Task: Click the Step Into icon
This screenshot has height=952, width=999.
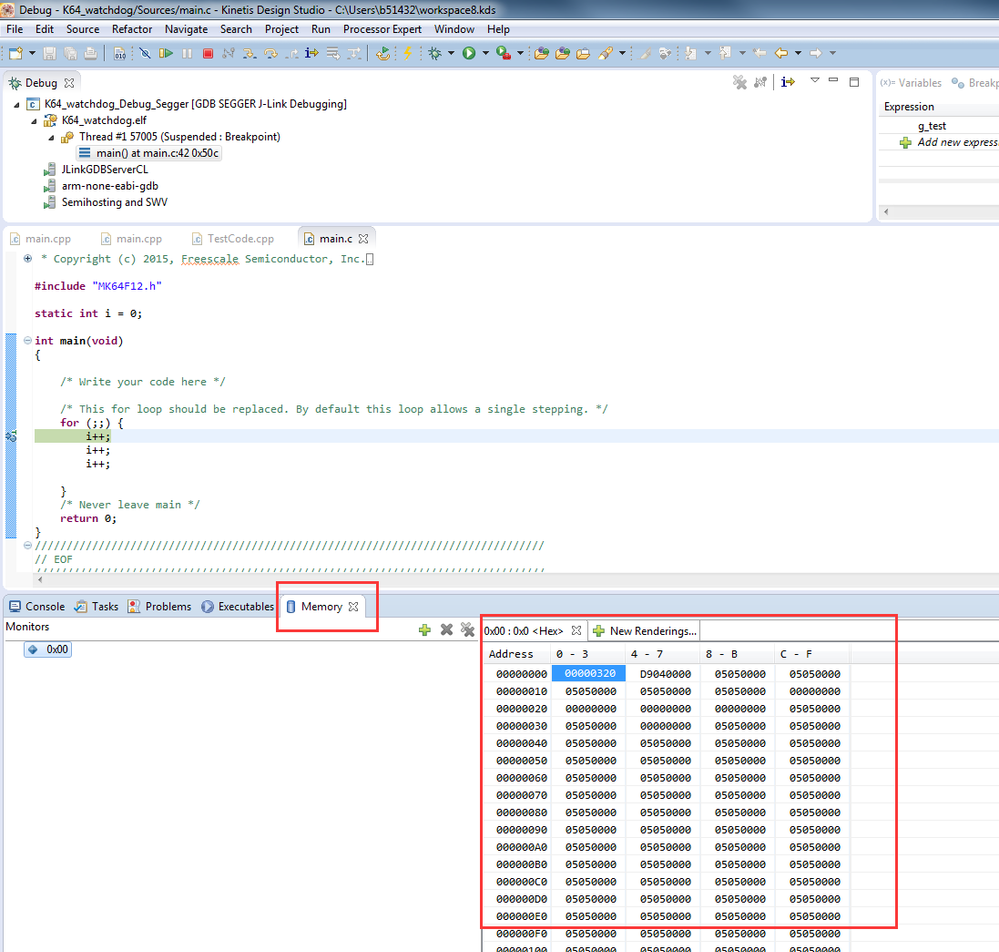Action: tap(249, 54)
